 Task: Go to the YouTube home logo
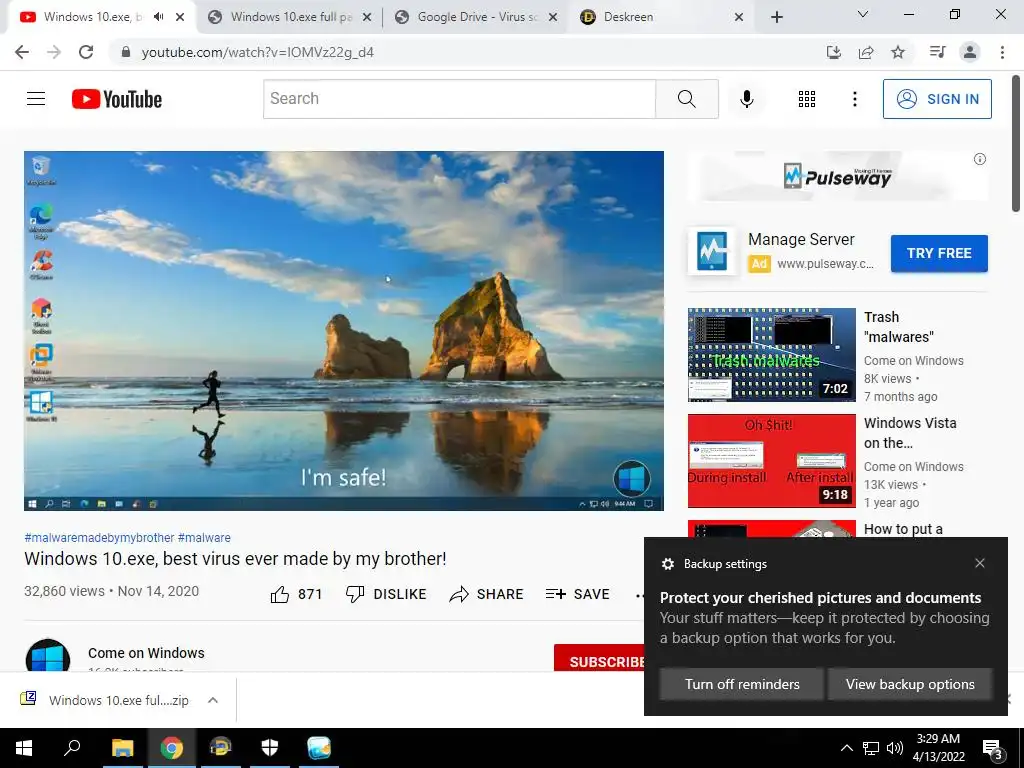tap(117, 99)
